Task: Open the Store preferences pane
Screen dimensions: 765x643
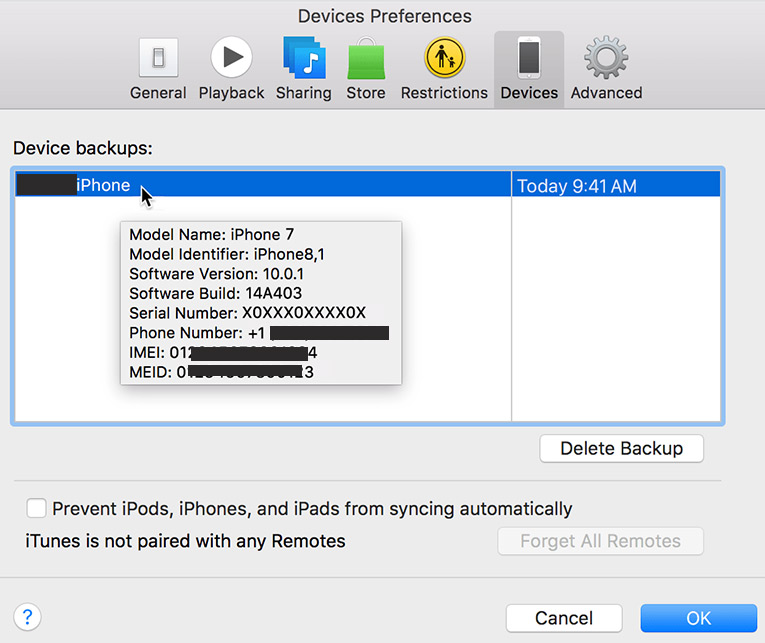Action: pos(366,69)
